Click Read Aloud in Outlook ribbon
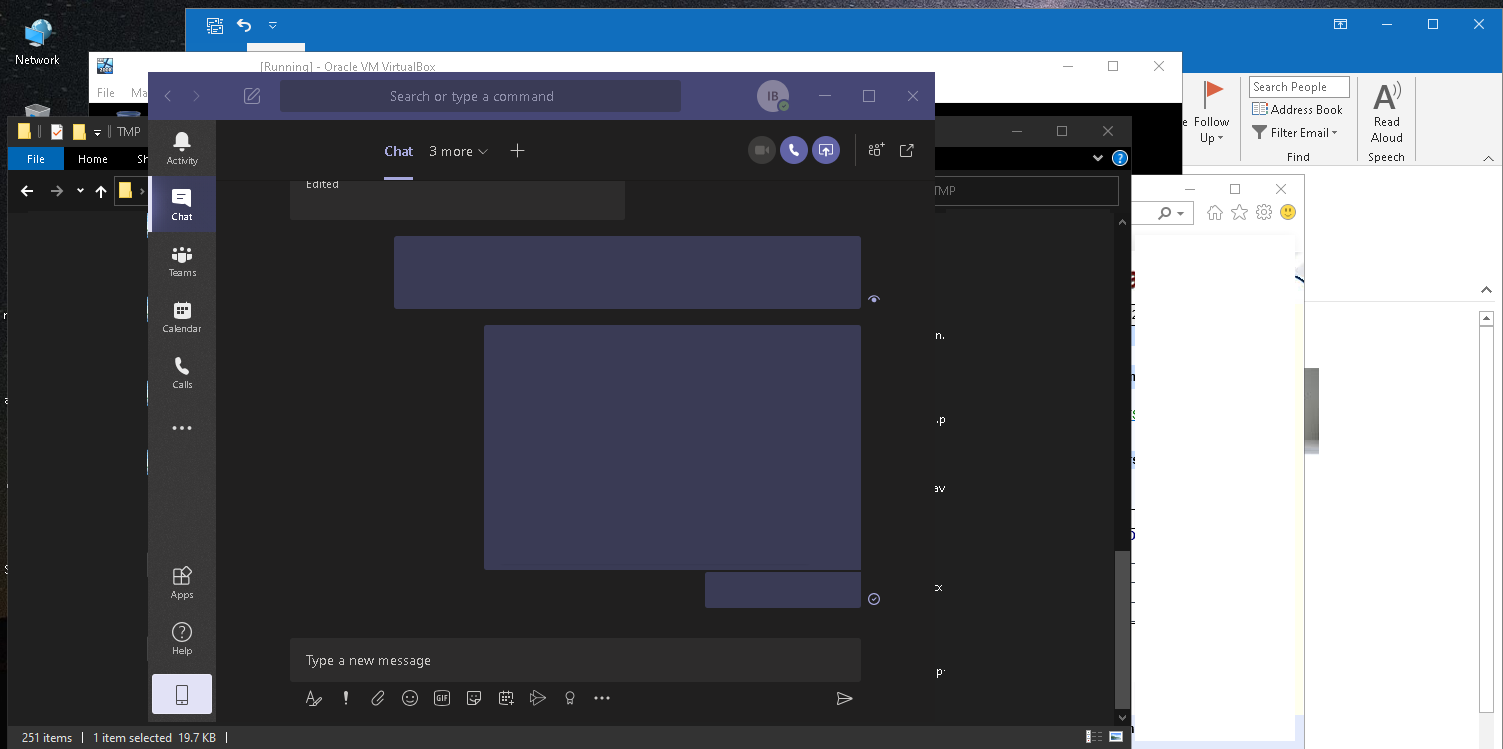1503x749 pixels. tap(1387, 112)
